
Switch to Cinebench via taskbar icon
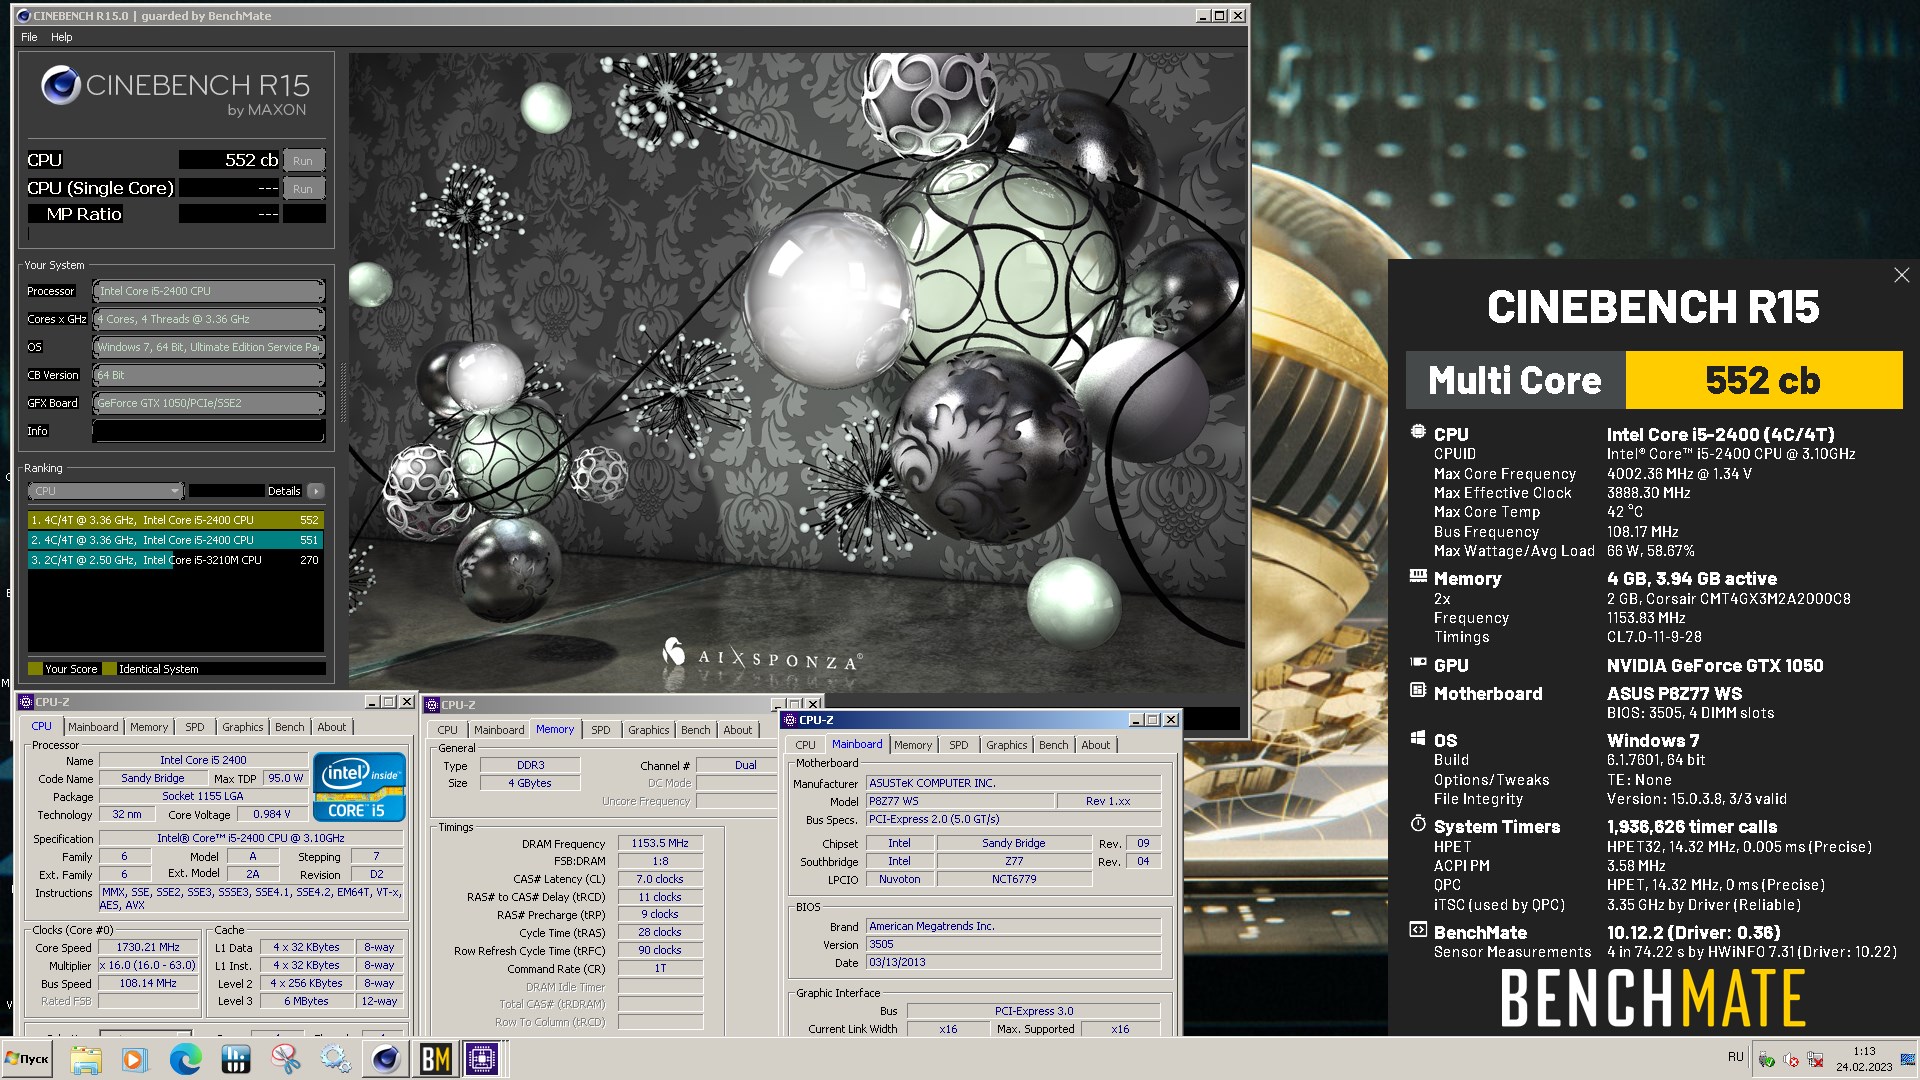tap(386, 1059)
